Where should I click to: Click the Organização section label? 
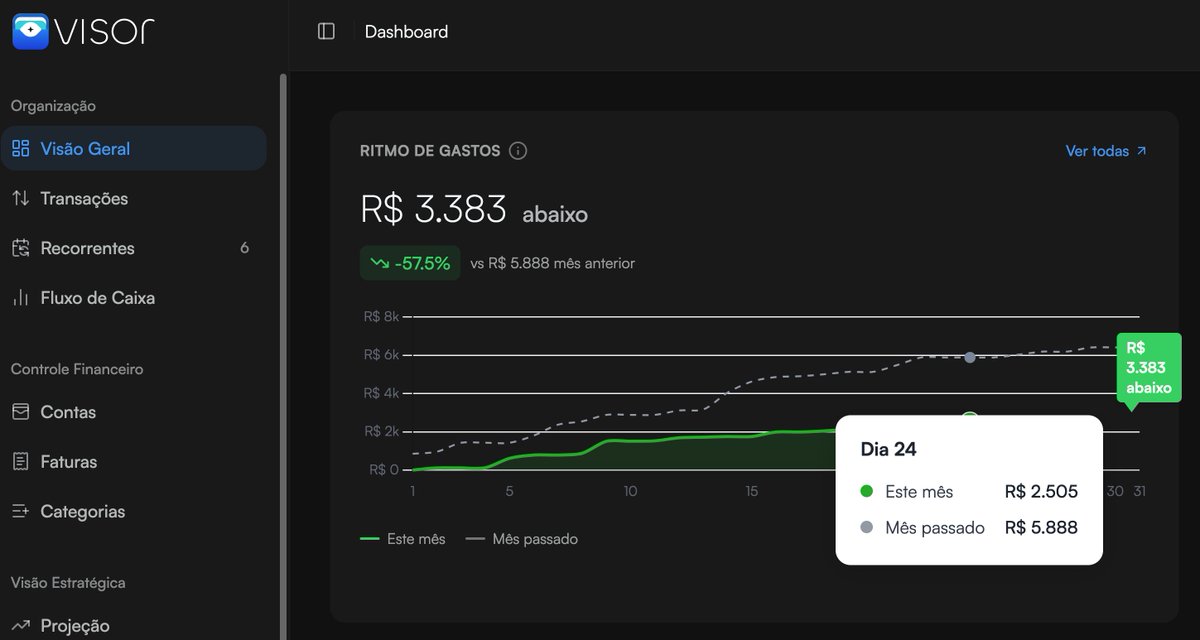(x=53, y=106)
